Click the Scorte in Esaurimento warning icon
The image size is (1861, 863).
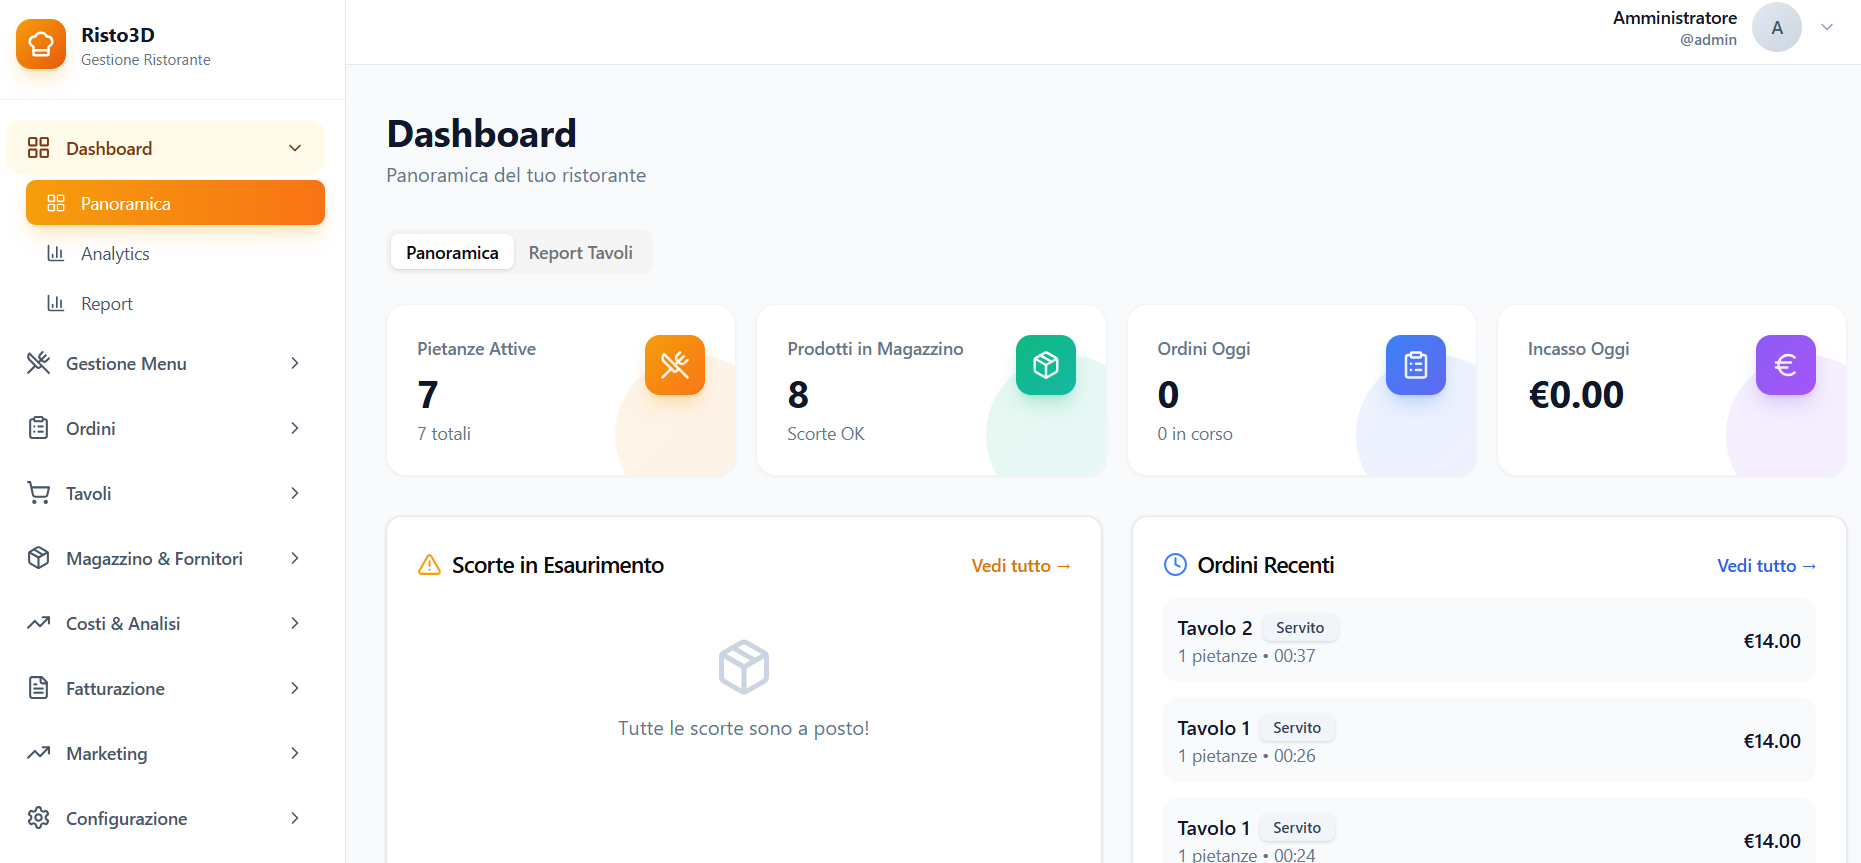429,565
